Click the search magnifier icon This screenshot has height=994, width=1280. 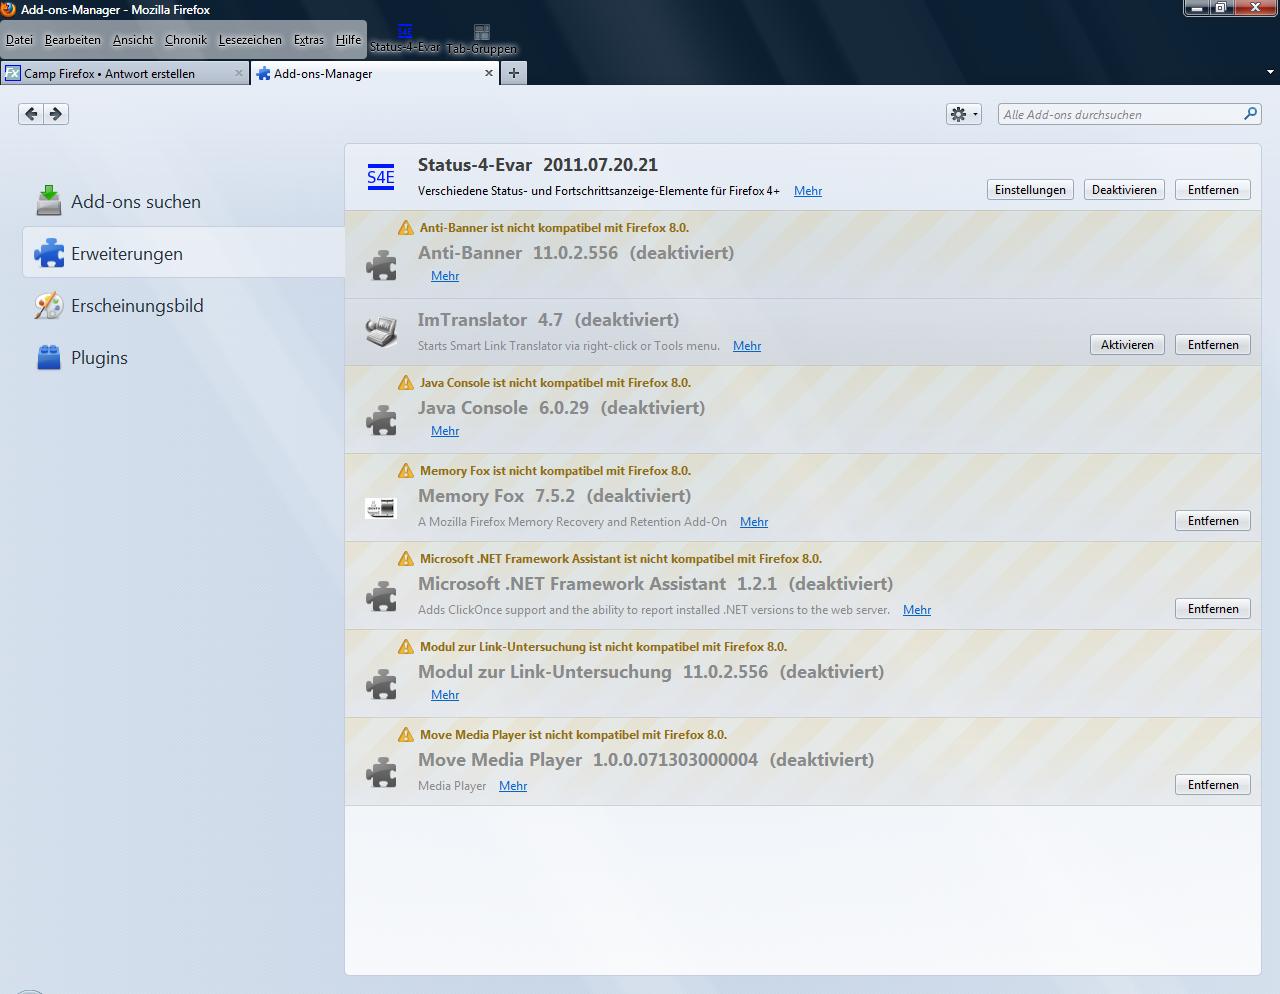point(1250,114)
